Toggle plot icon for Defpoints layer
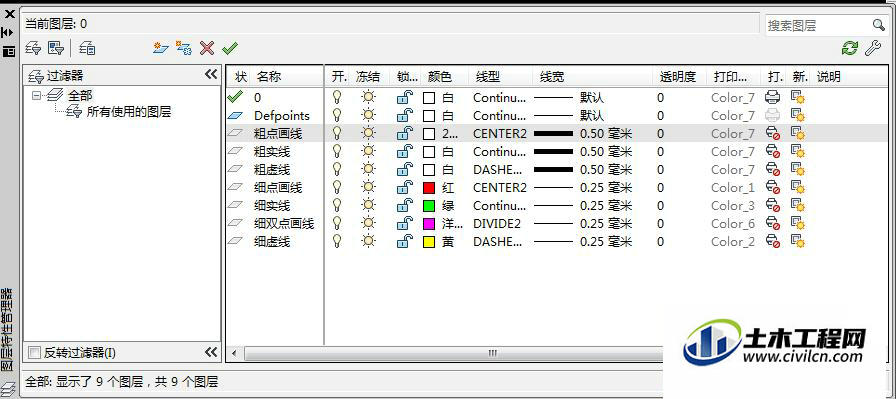 [x=773, y=115]
